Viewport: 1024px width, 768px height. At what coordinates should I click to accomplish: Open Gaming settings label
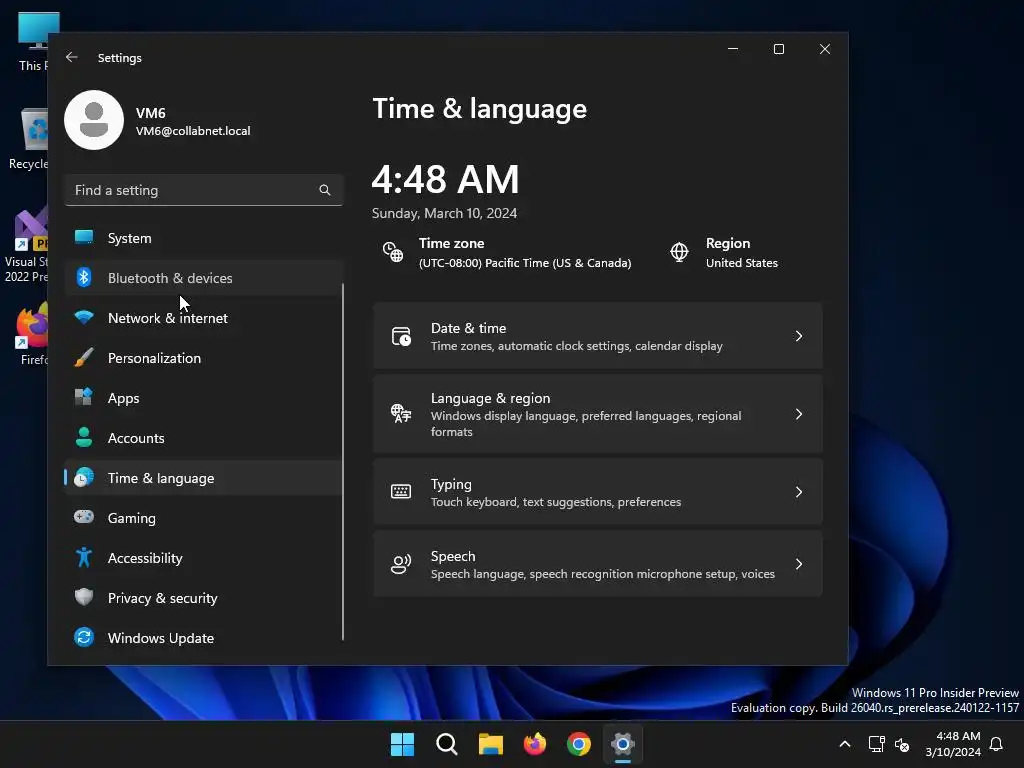click(x=131, y=518)
